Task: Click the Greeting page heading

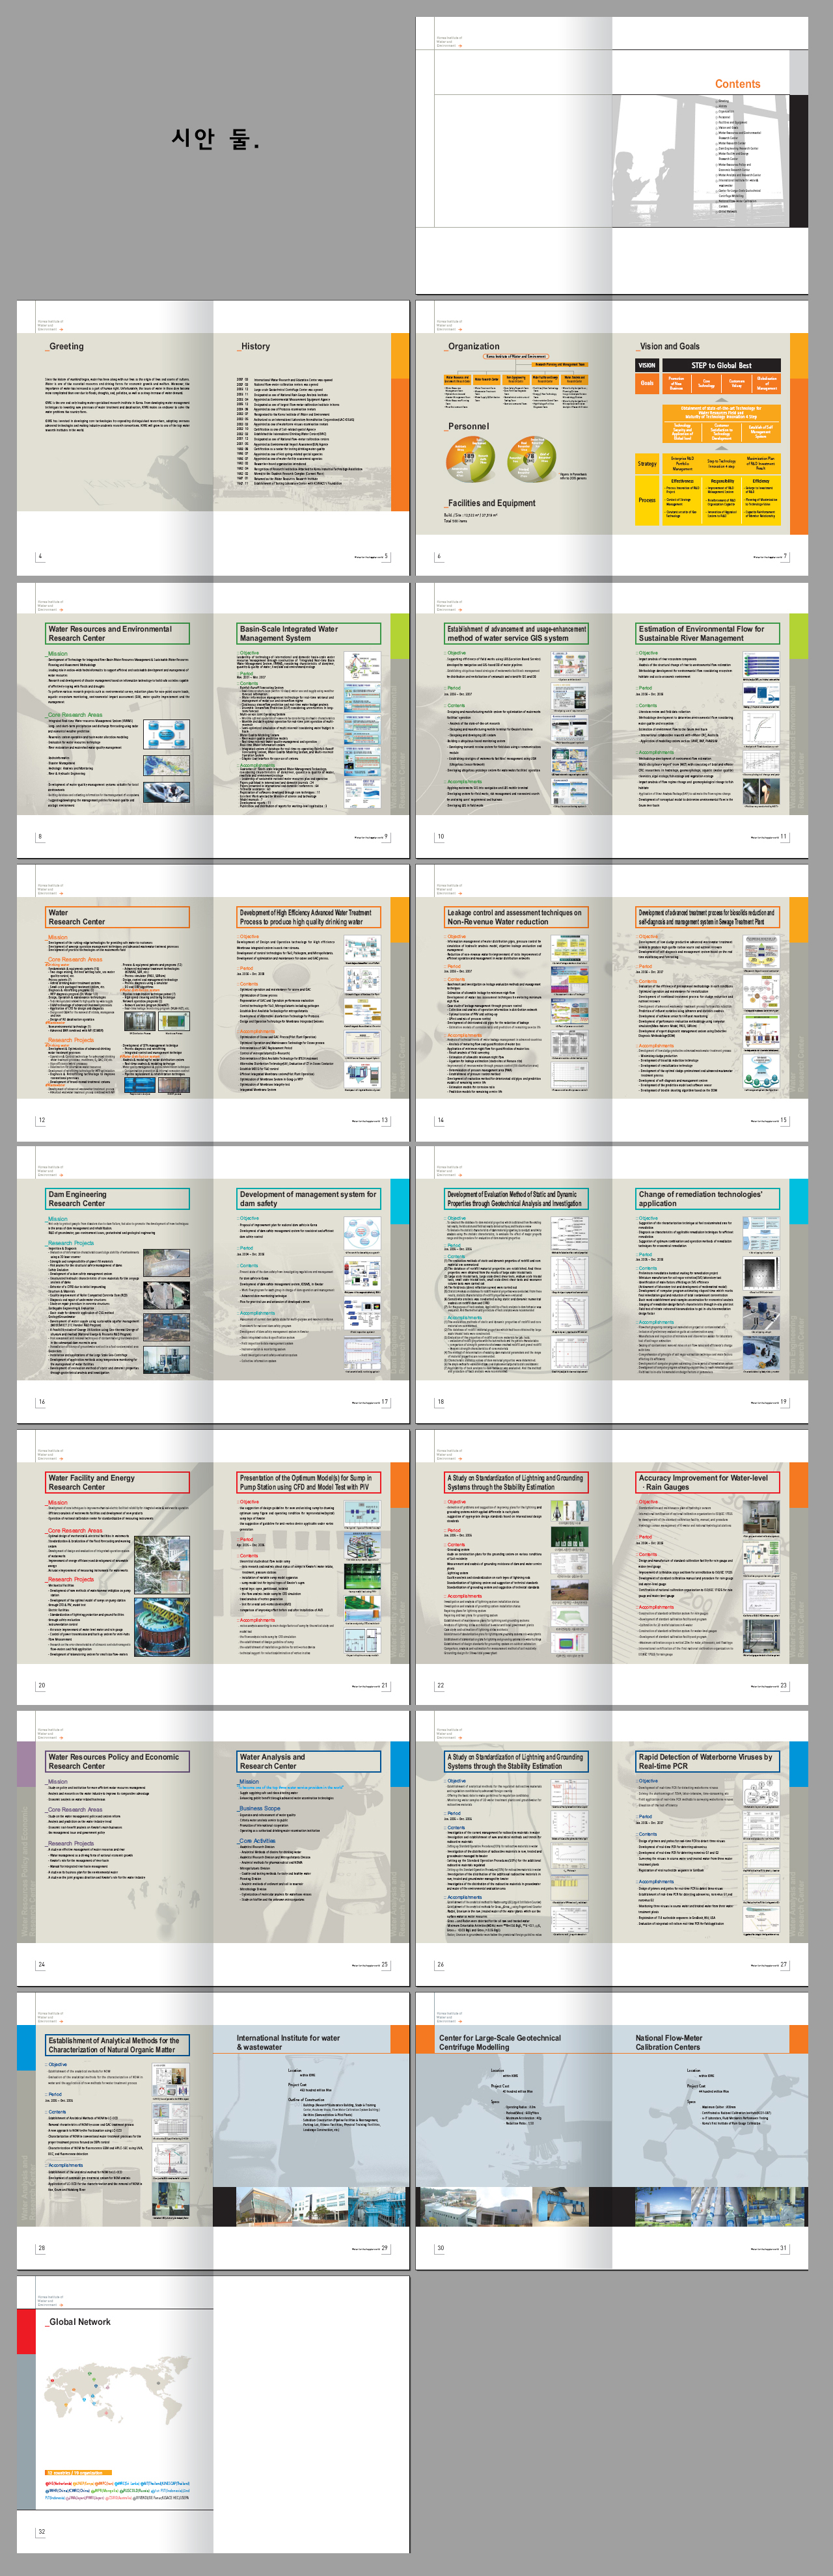Action: [66, 346]
